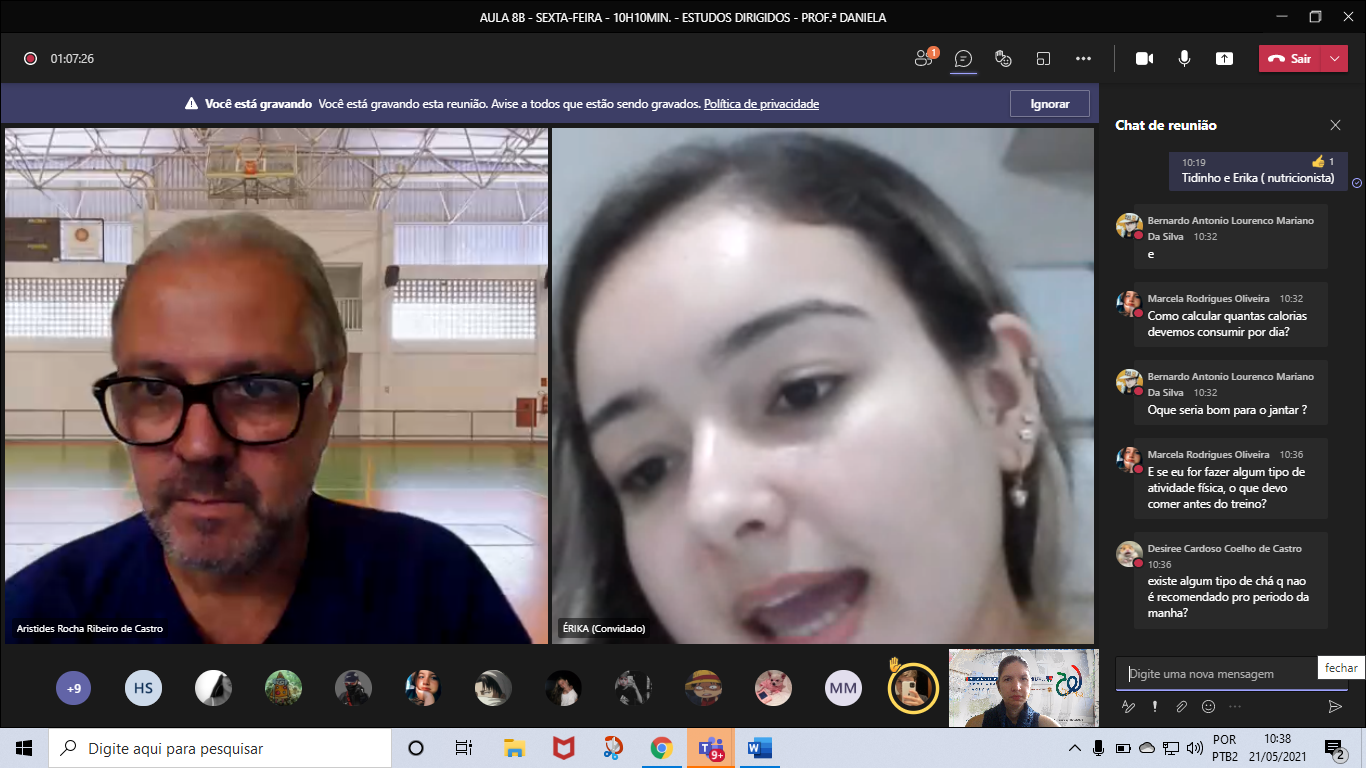Image resolution: width=1366 pixels, height=768 pixels.
Task: Click the share content tray icon
Action: coord(1224,59)
